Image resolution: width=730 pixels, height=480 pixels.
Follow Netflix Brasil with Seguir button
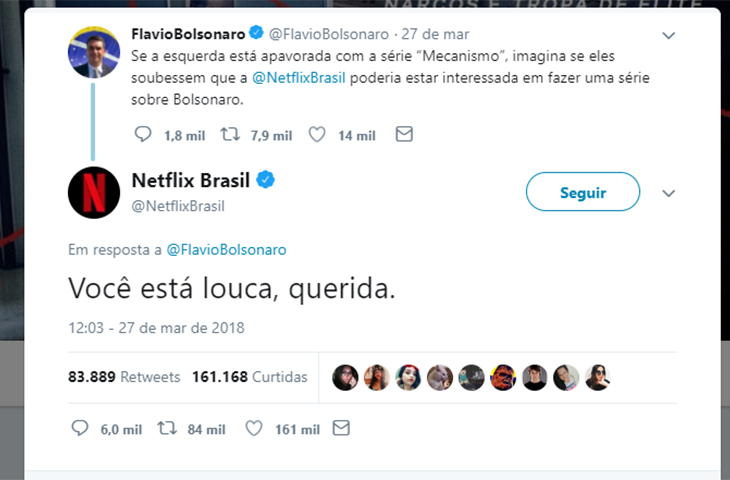[582, 192]
